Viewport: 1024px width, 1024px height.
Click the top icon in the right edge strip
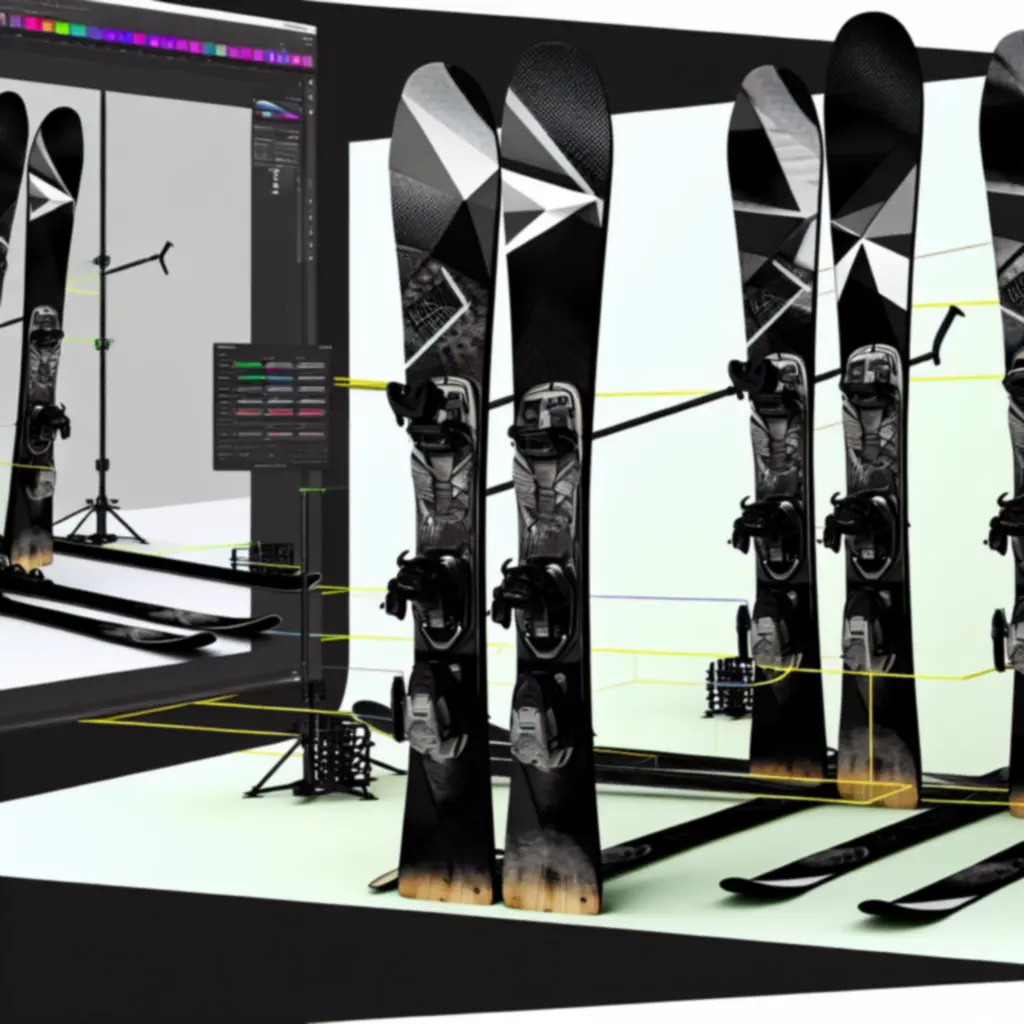point(310,82)
